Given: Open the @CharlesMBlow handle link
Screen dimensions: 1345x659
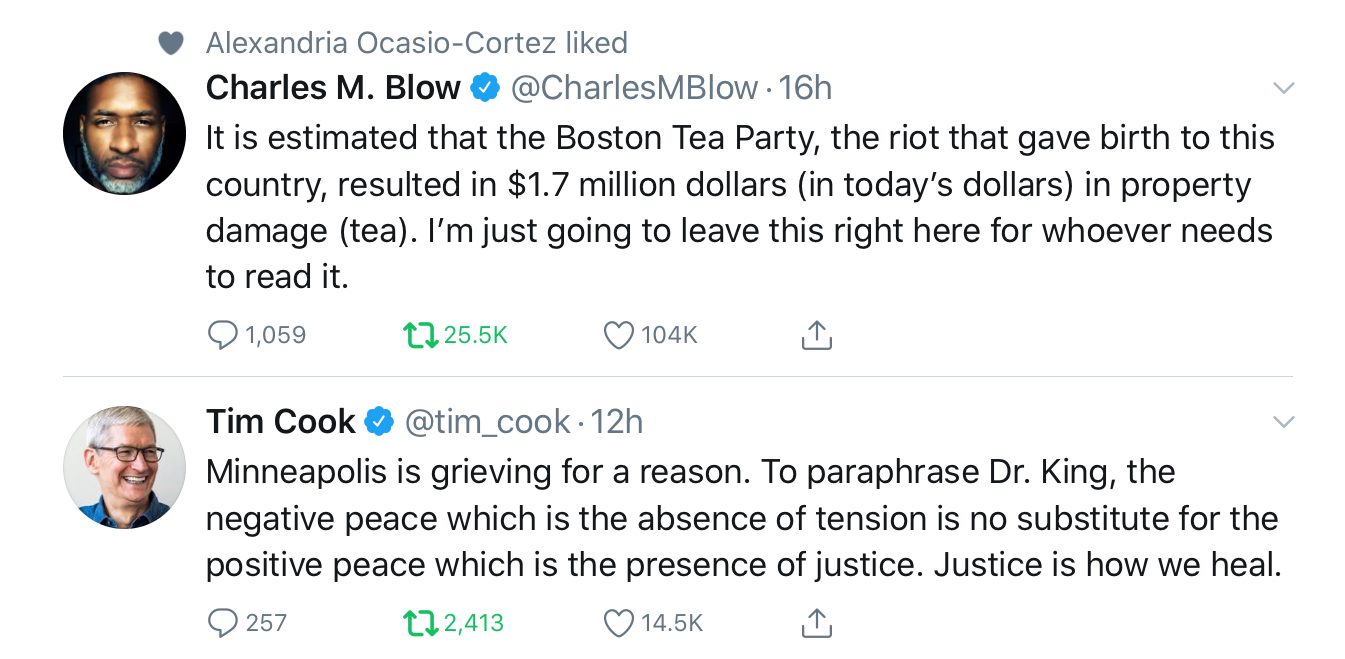Looking at the screenshot, I should [x=634, y=88].
